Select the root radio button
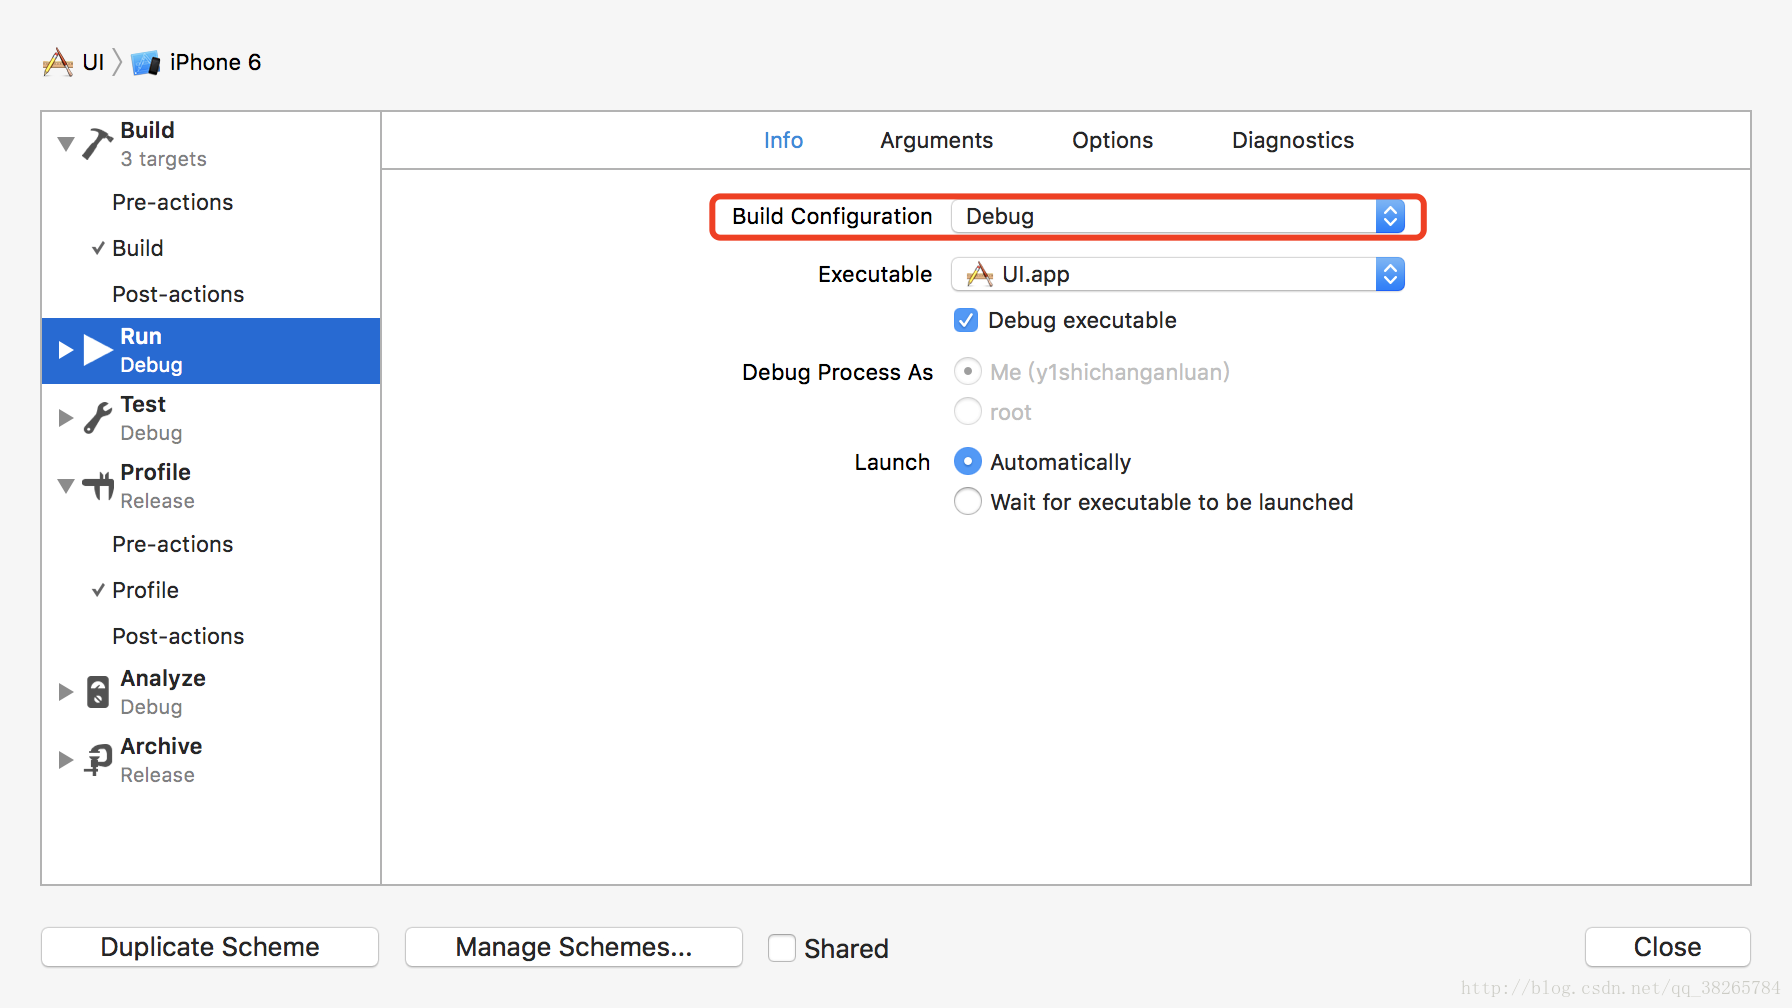Viewport: 1792px width, 1008px height. [x=968, y=411]
